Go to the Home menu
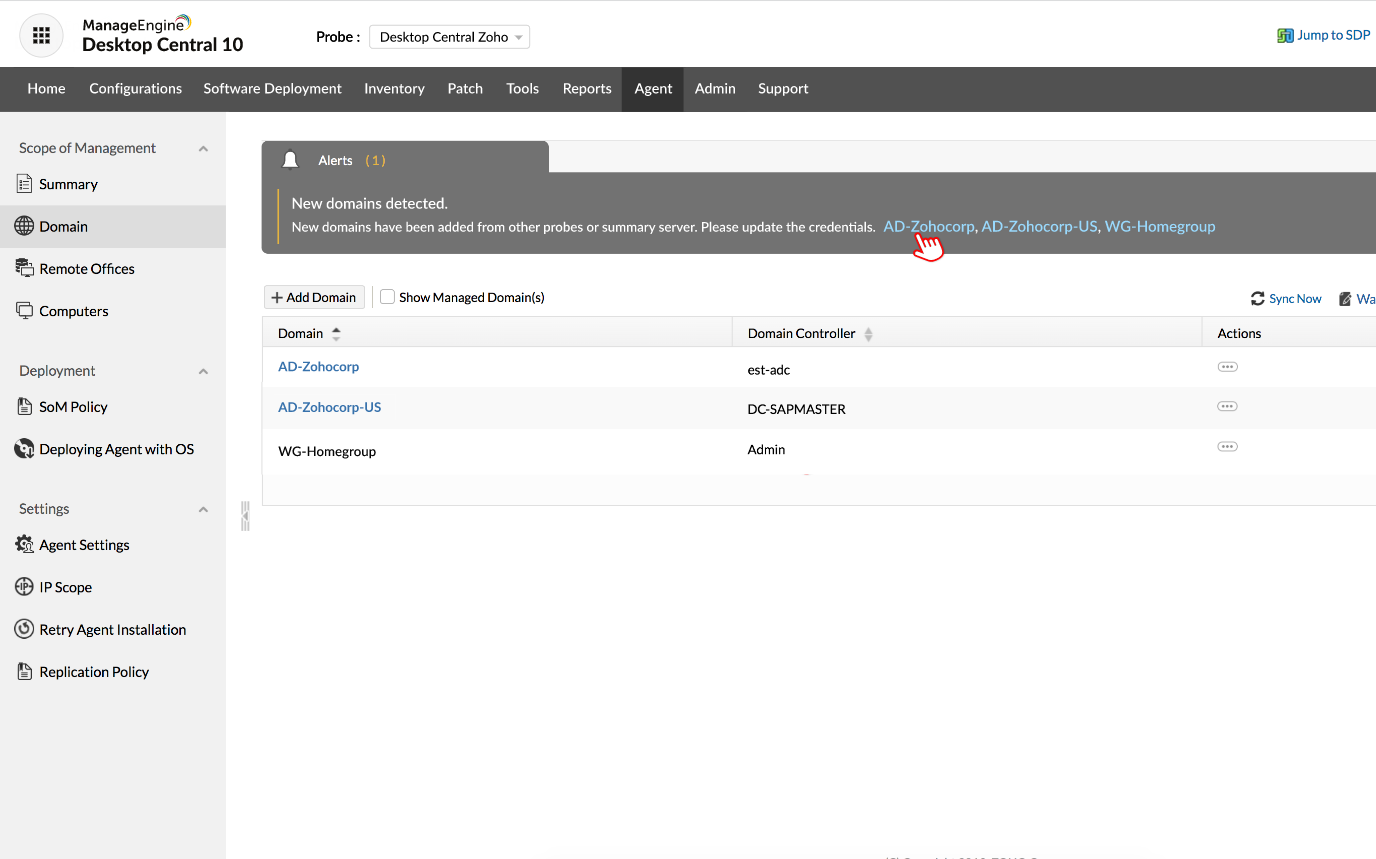This screenshot has height=859, width=1376. (46, 89)
